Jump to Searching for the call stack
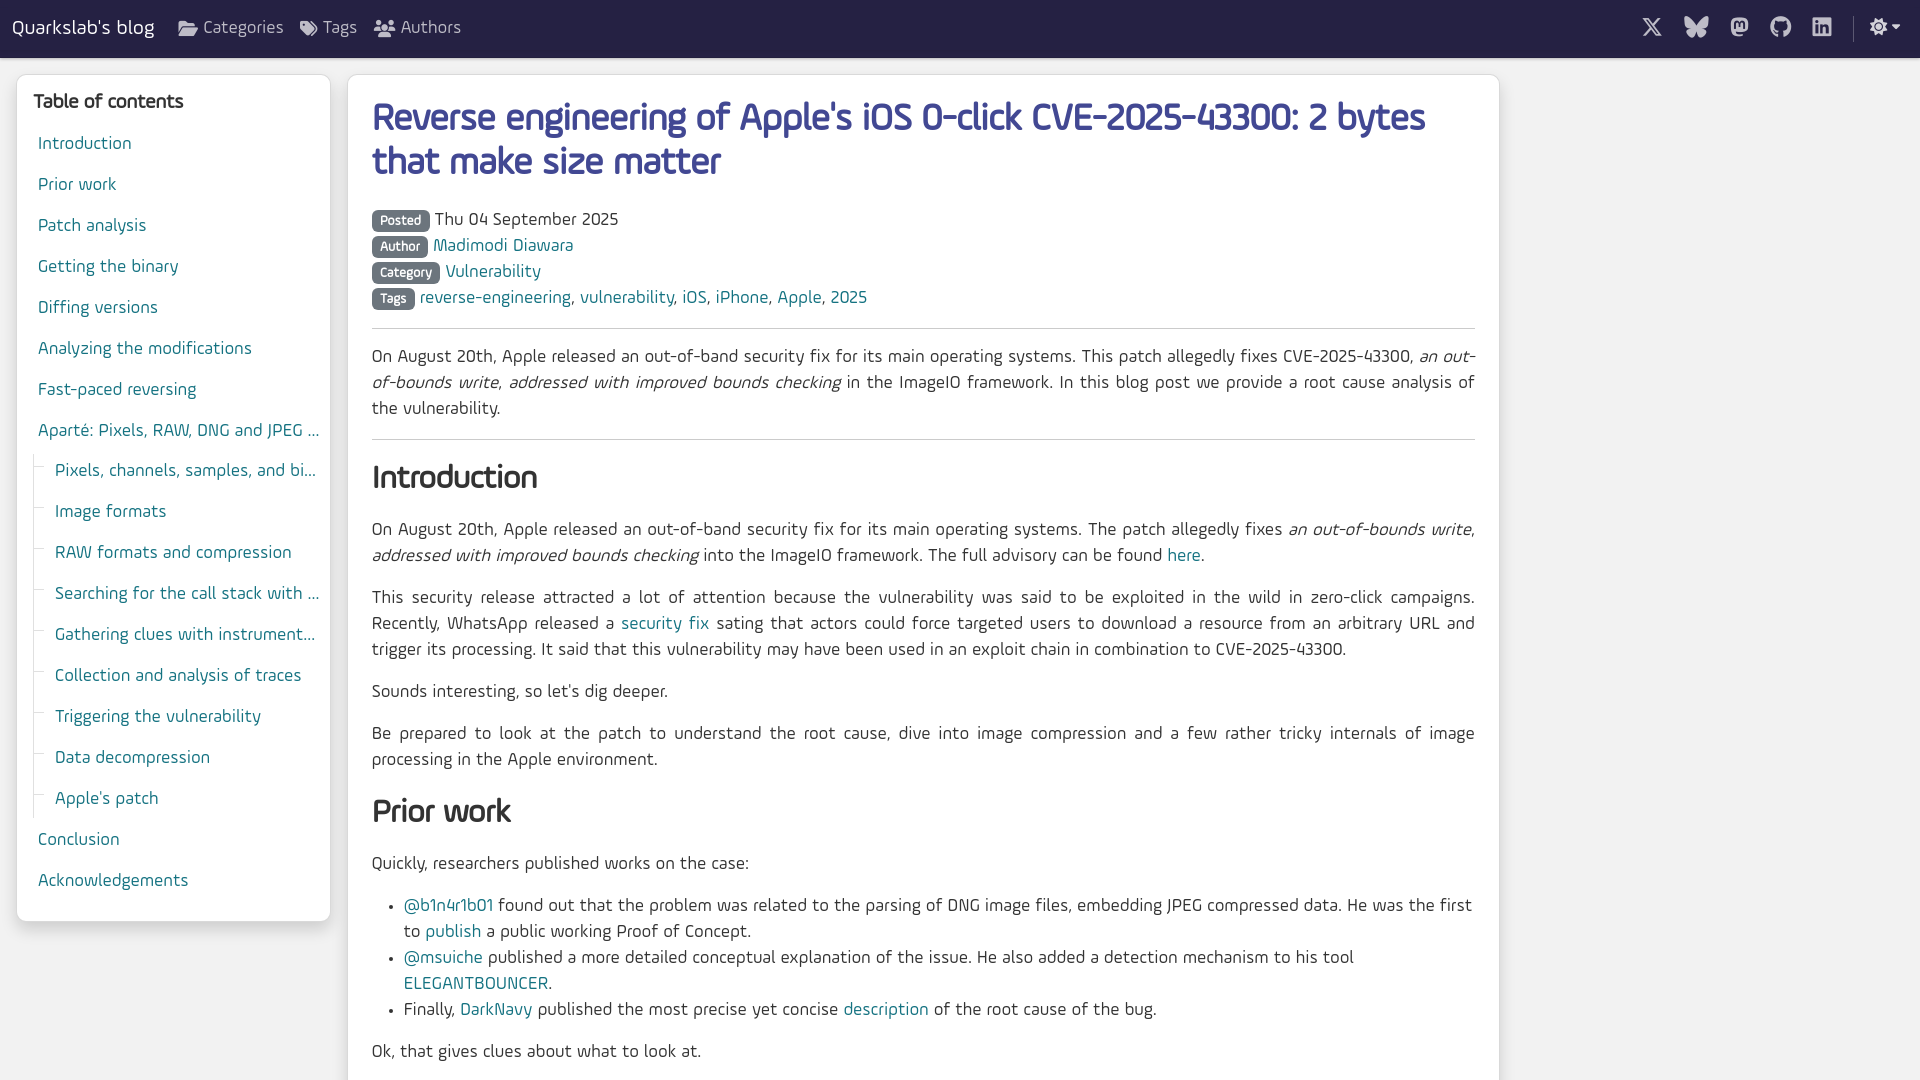Viewport: 1920px width, 1080px height. click(x=187, y=594)
